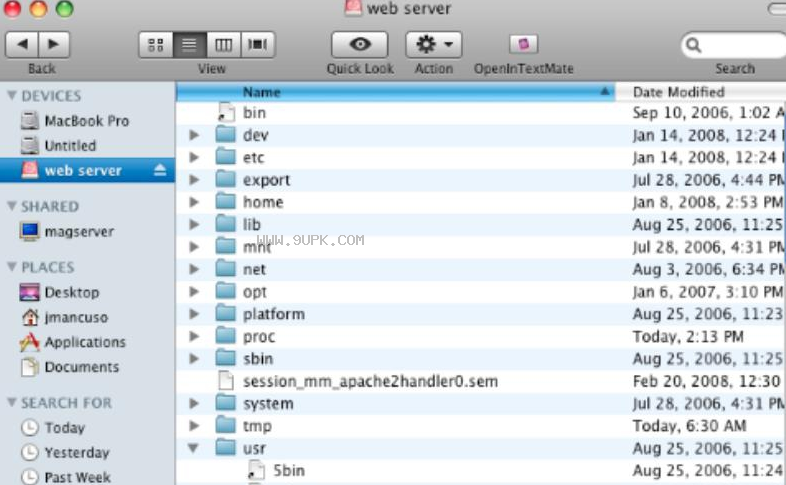Screen dimensions: 786x485
Task: Expand the export folder
Action: [194, 180]
